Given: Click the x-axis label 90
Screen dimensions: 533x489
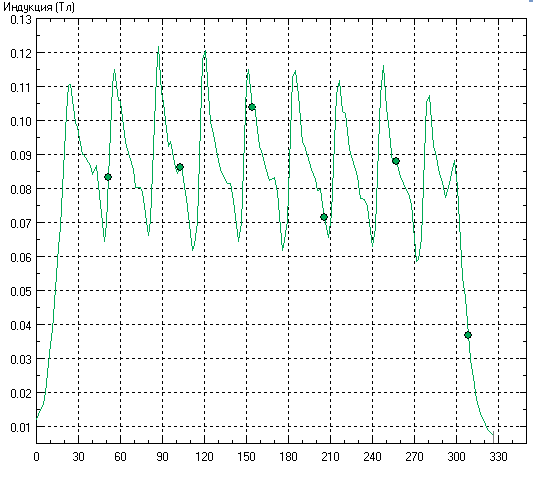Looking at the screenshot, I should [x=162, y=457].
